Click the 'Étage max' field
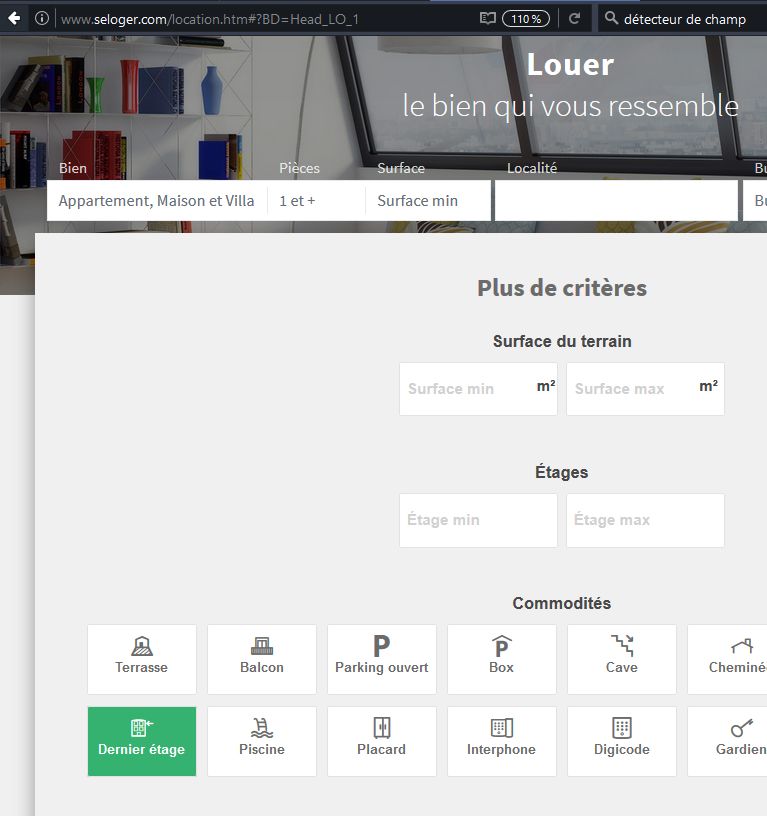This screenshot has width=767, height=816. click(x=645, y=520)
